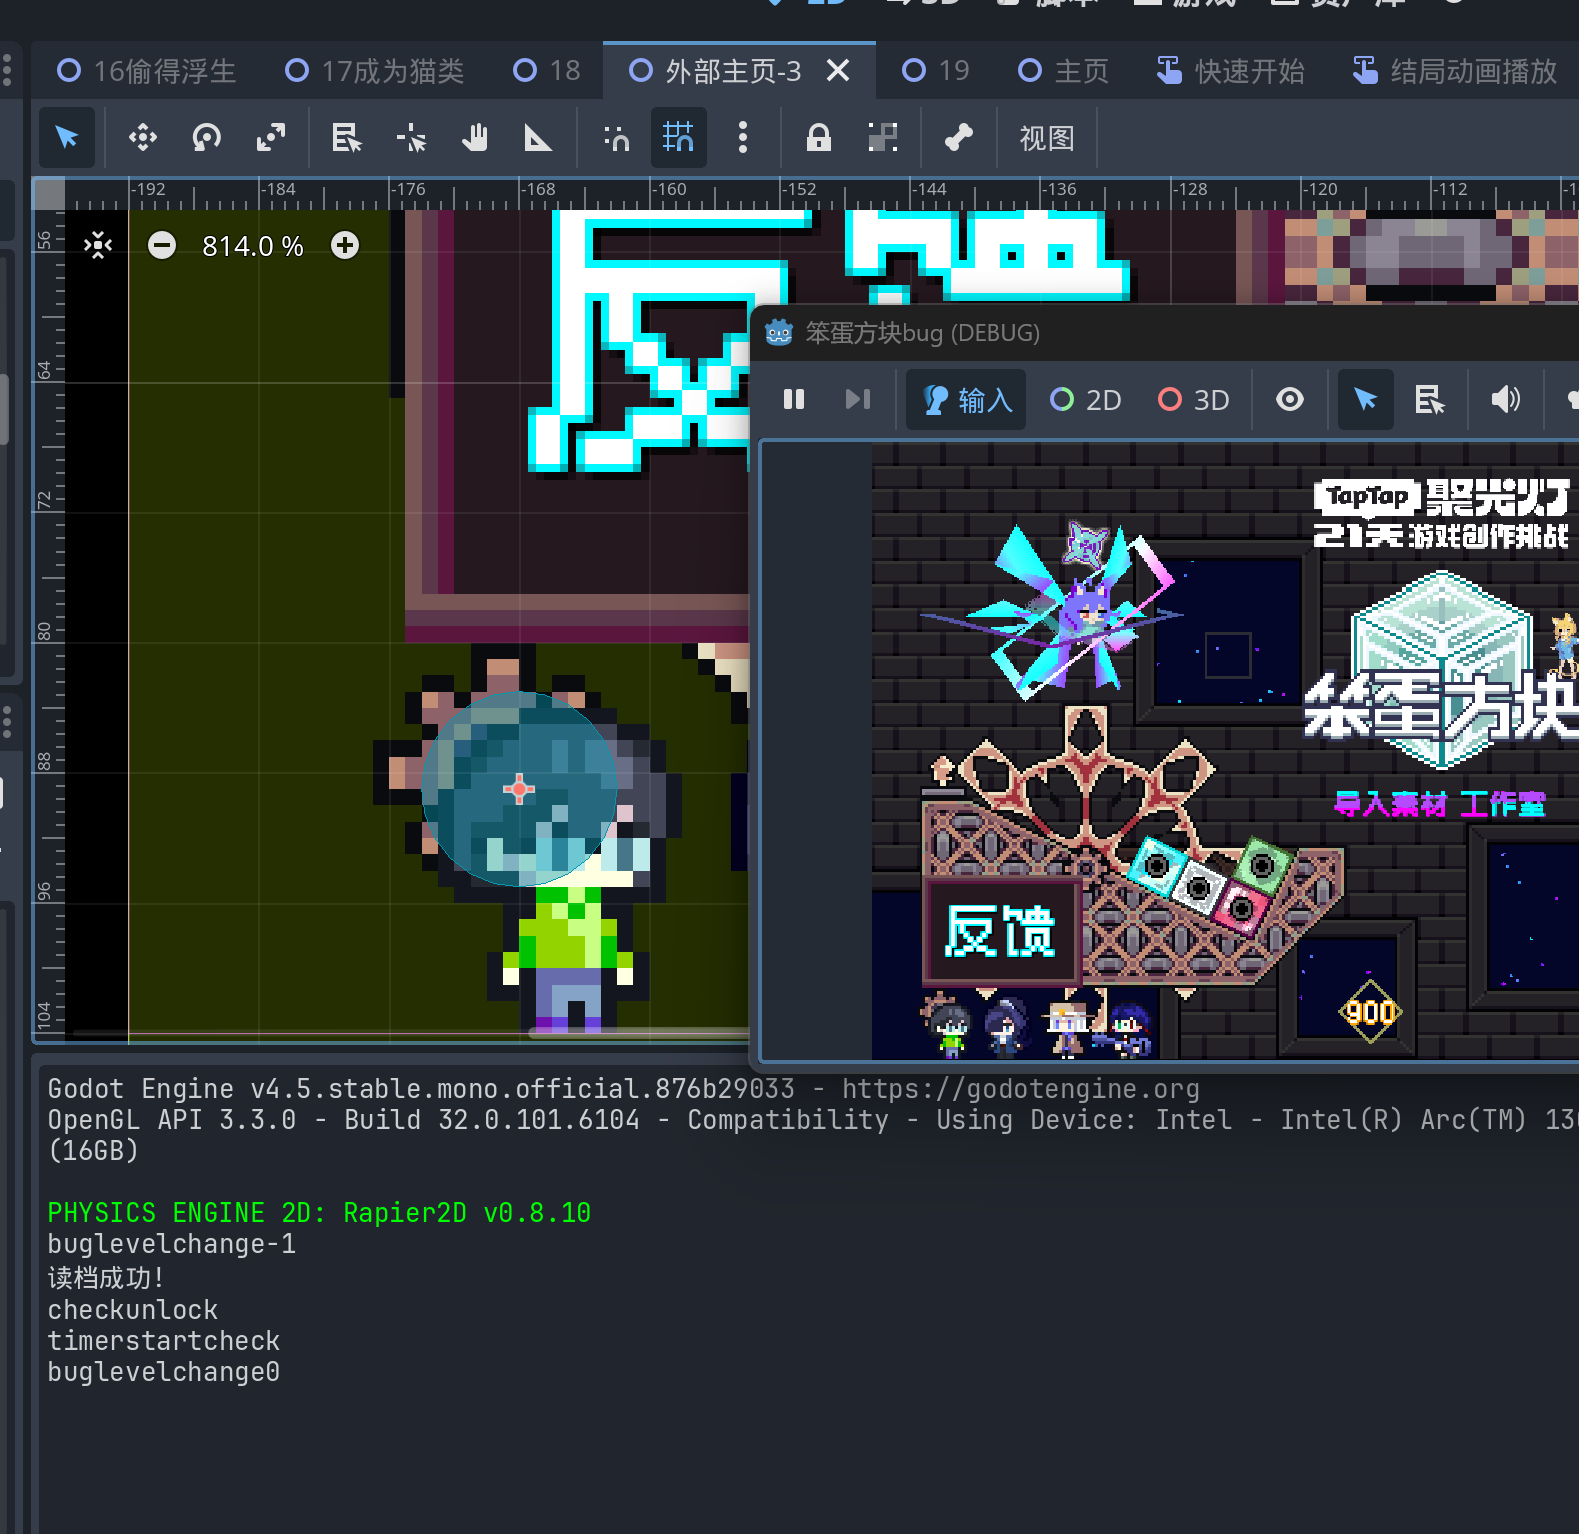
Task: Zoom in with the plus button
Action: click(x=345, y=245)
